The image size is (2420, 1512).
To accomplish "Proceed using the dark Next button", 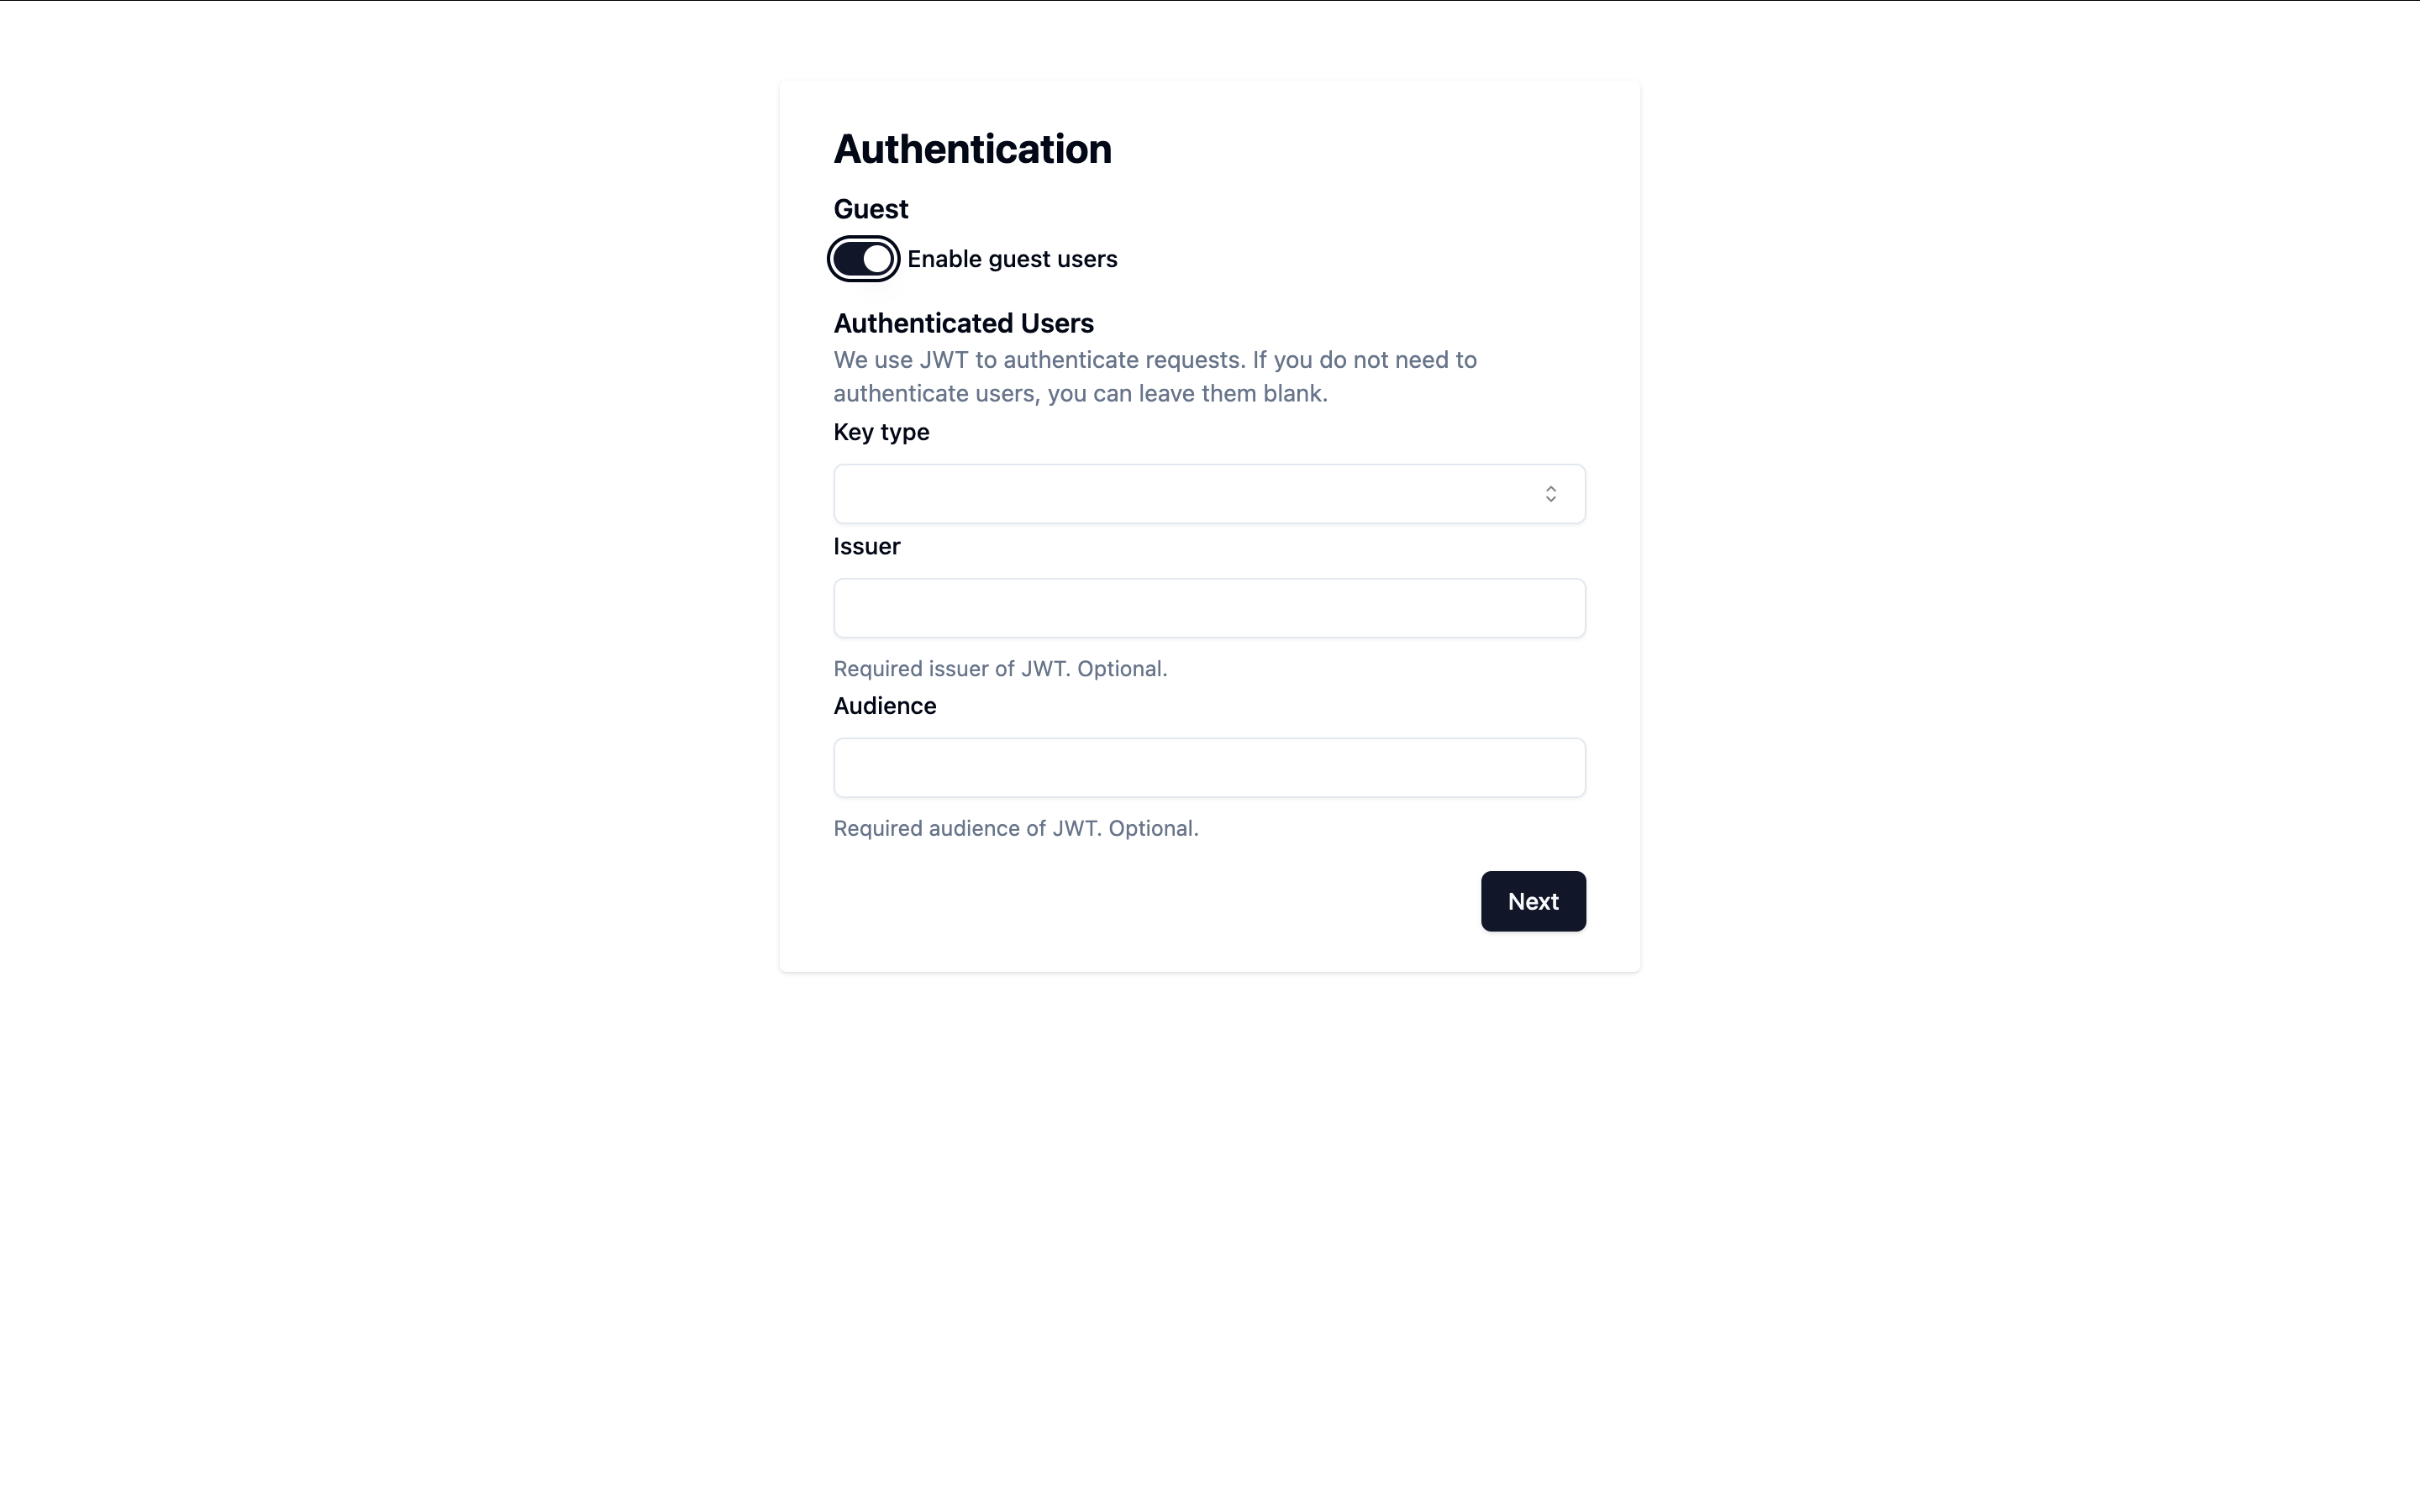I will tap(1533, 901).
